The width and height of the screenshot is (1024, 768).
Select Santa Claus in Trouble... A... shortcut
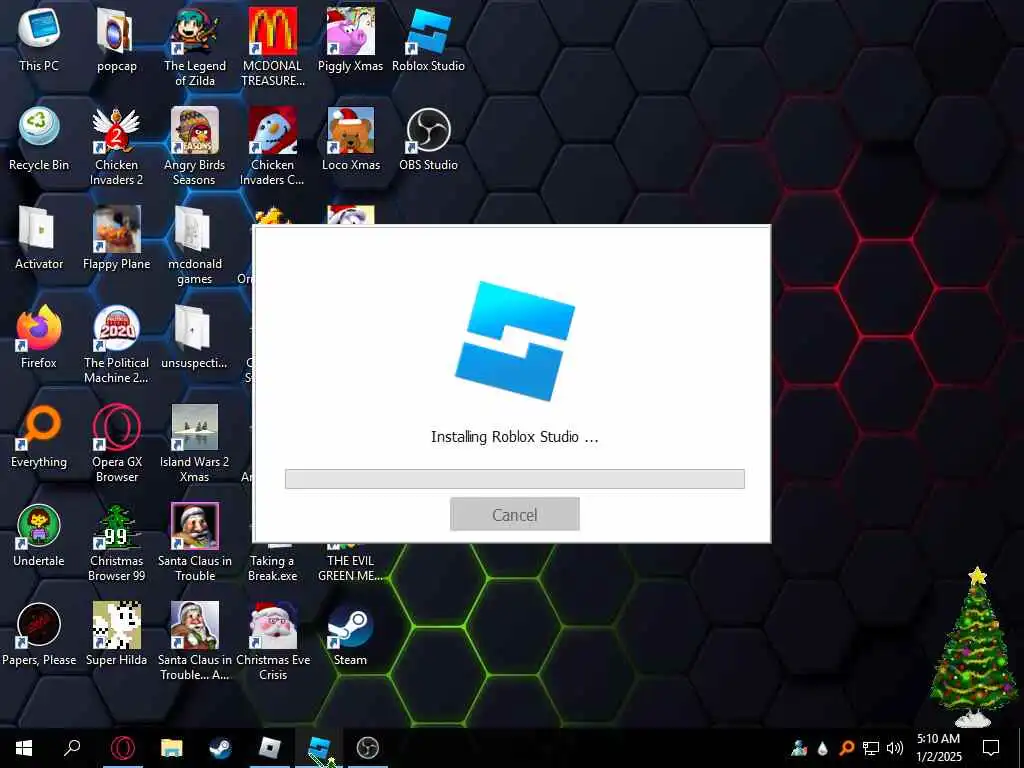coord(195,642)
